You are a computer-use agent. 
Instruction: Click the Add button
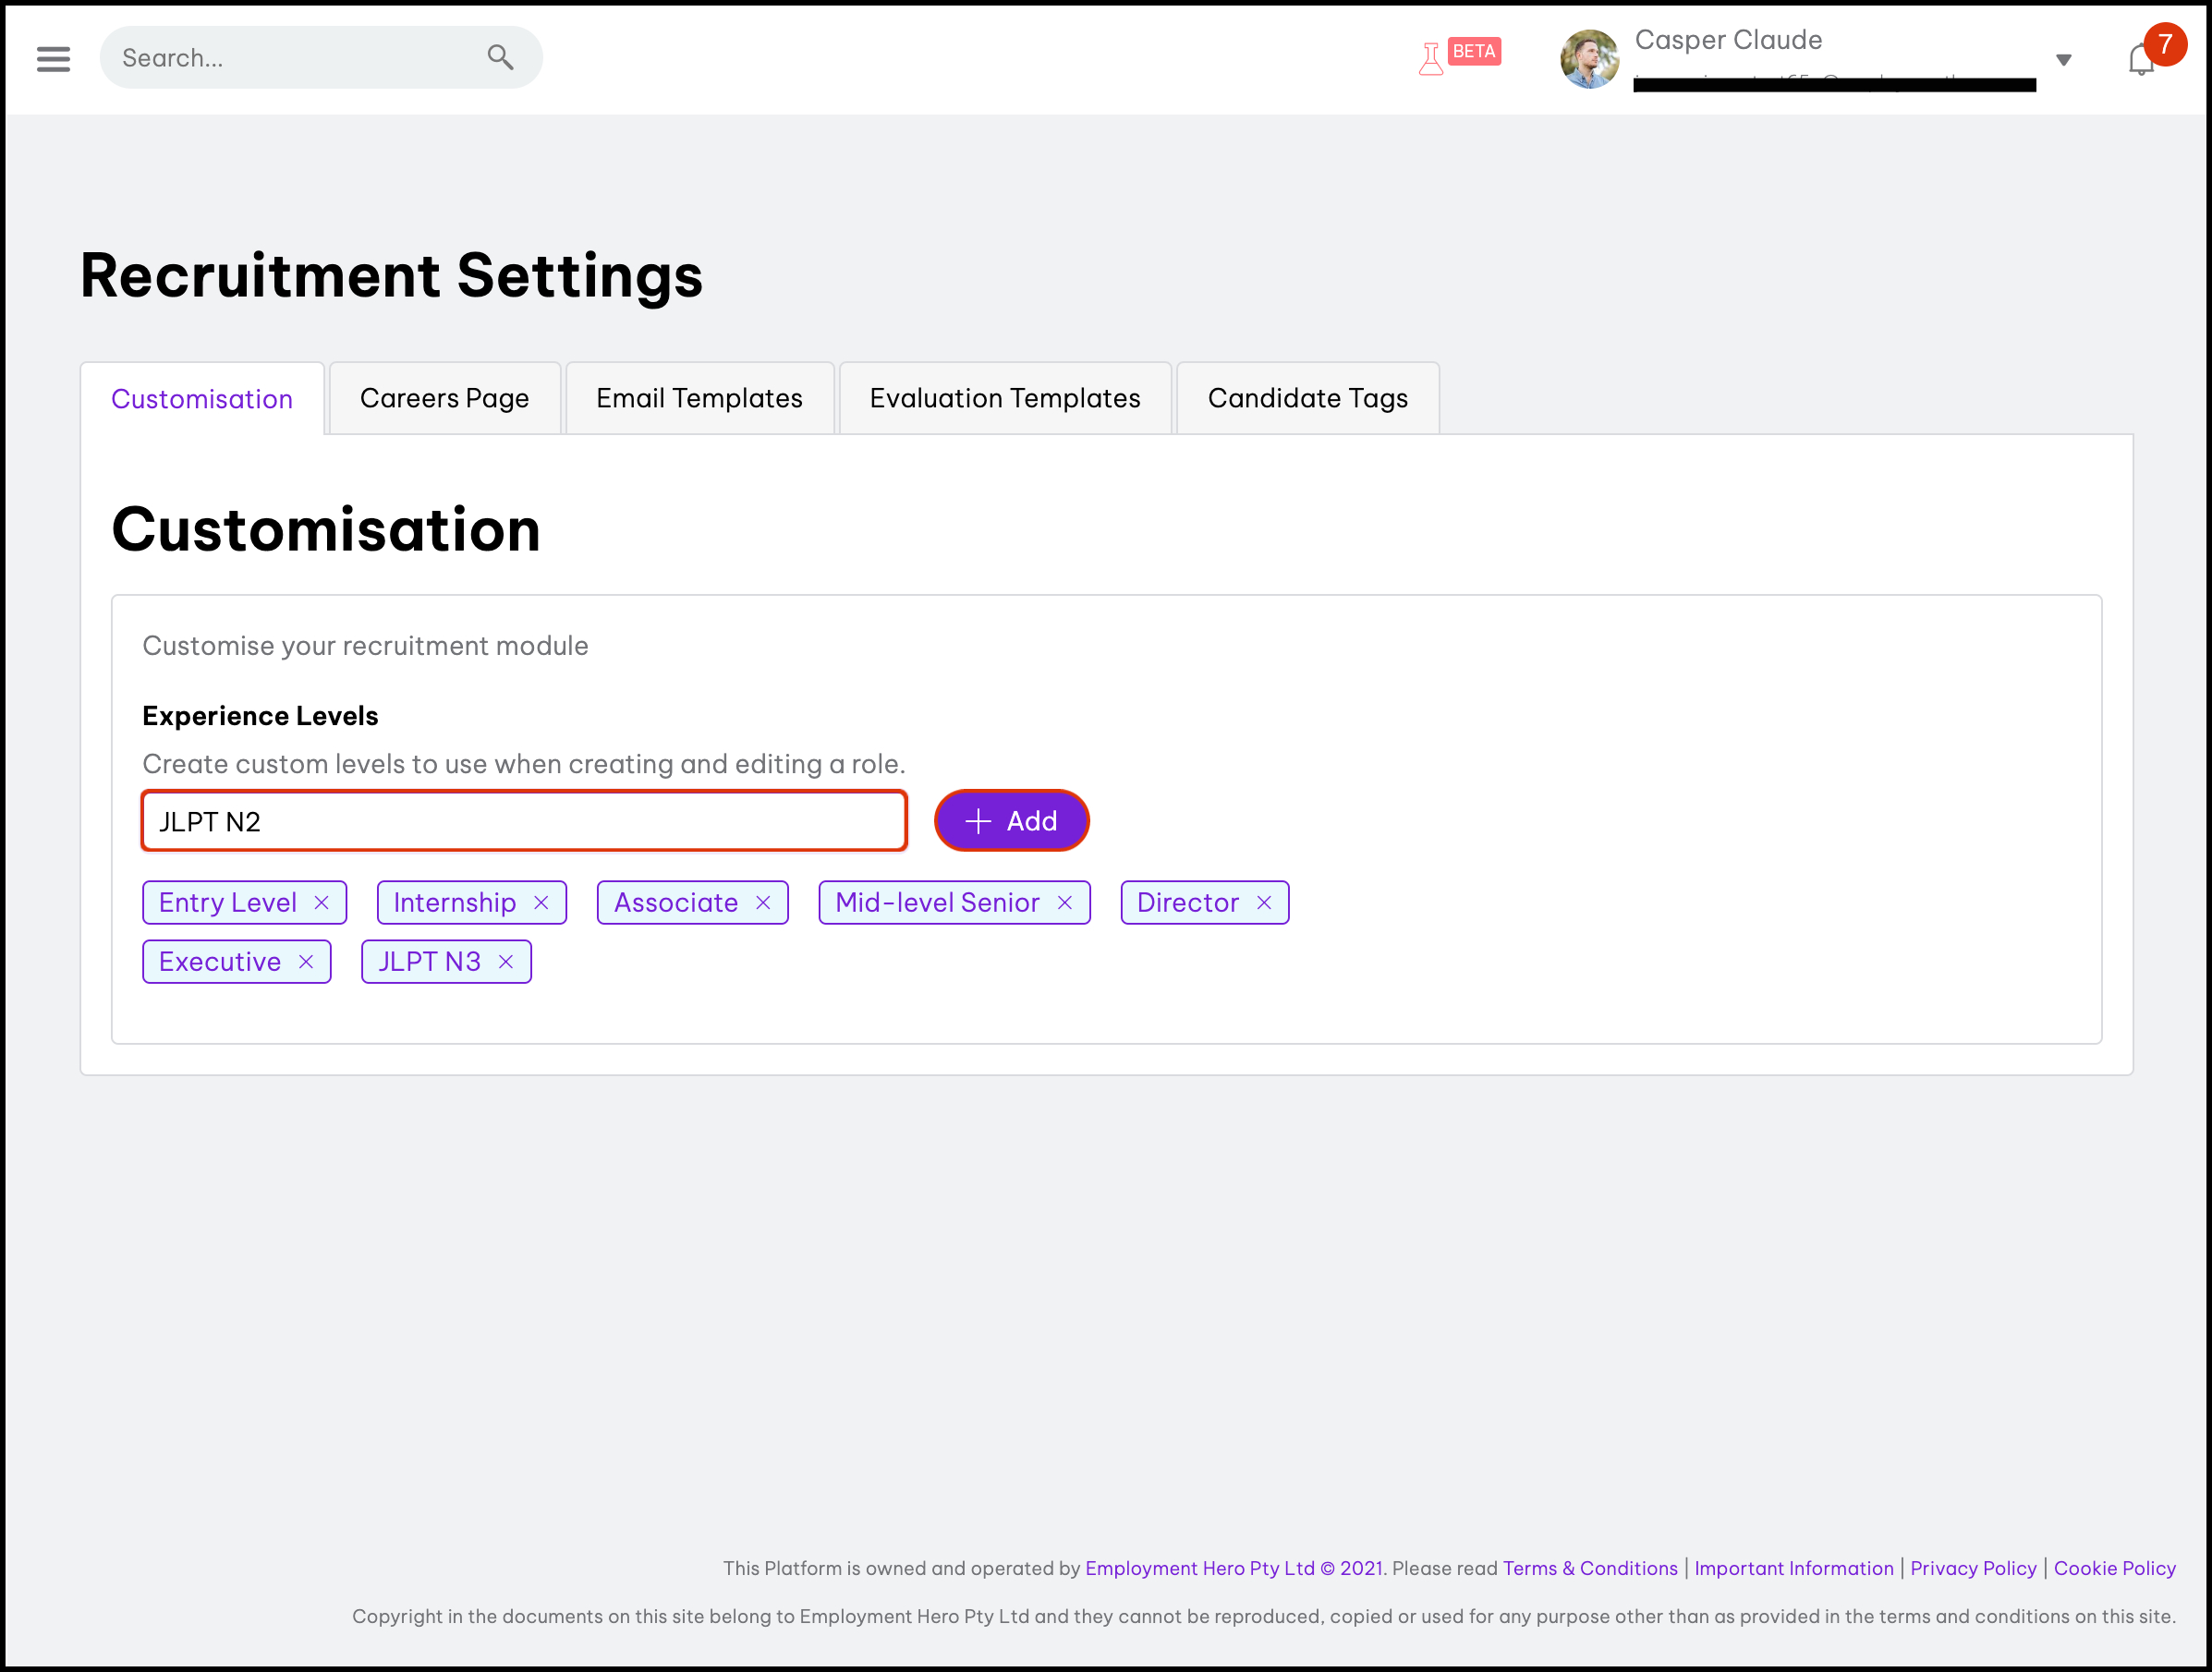(1011, 821)
